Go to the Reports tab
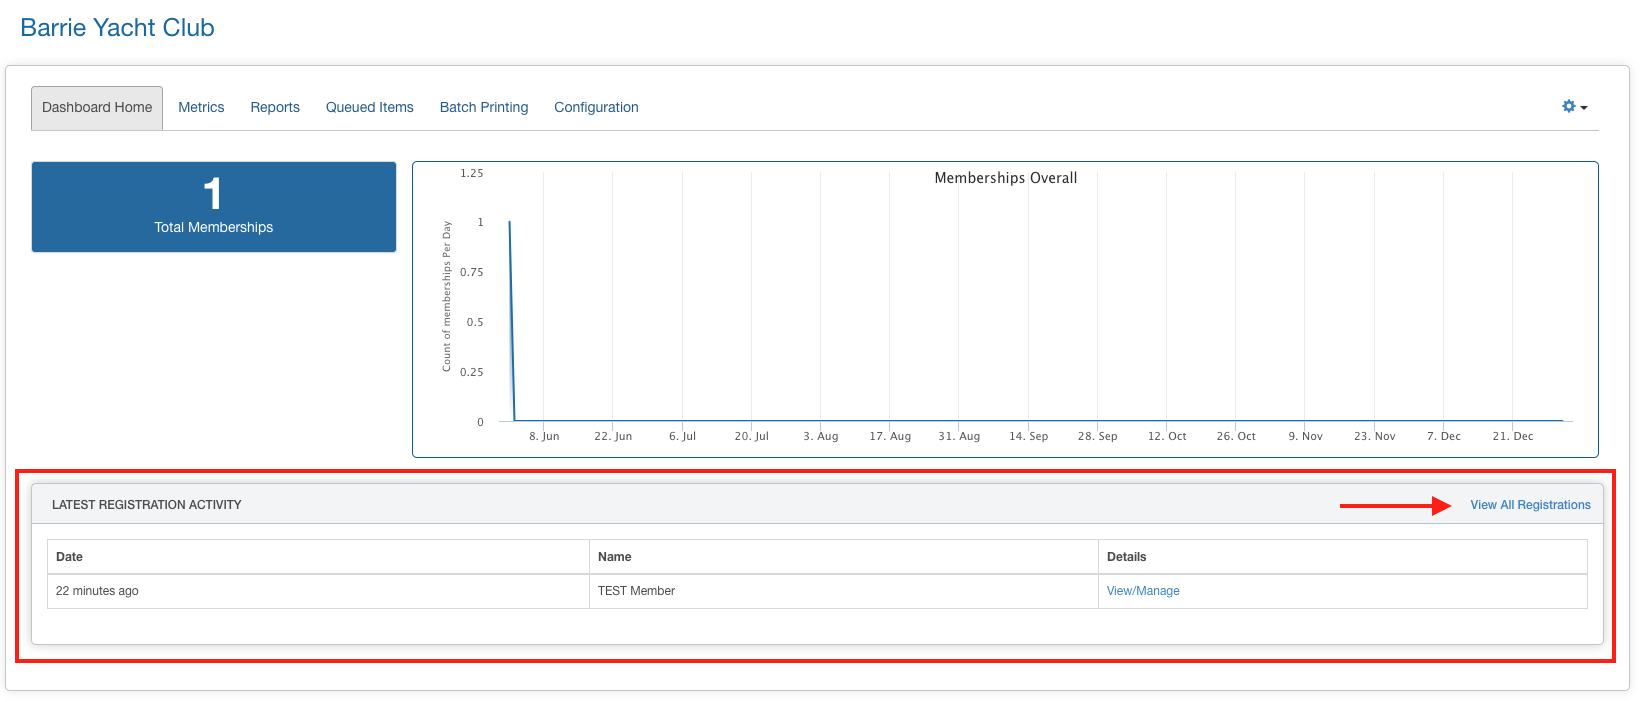This screenshot has width=1640, height=701. (275, 107)
